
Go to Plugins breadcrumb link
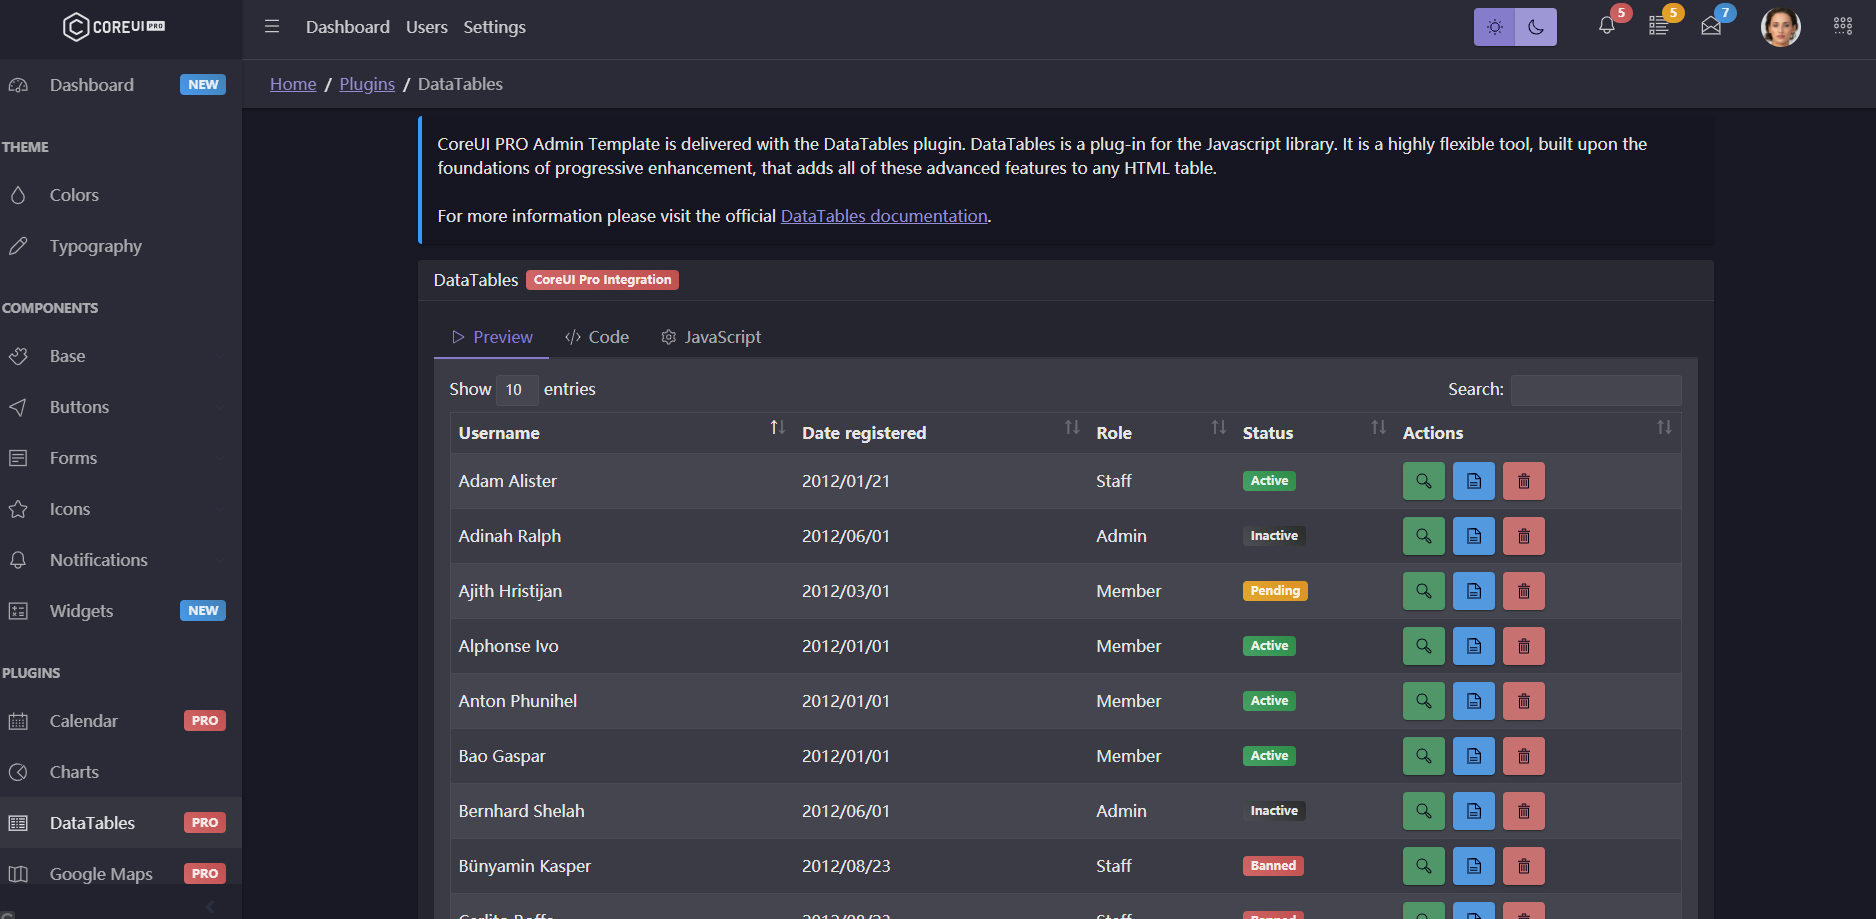[x=367, y=84]
